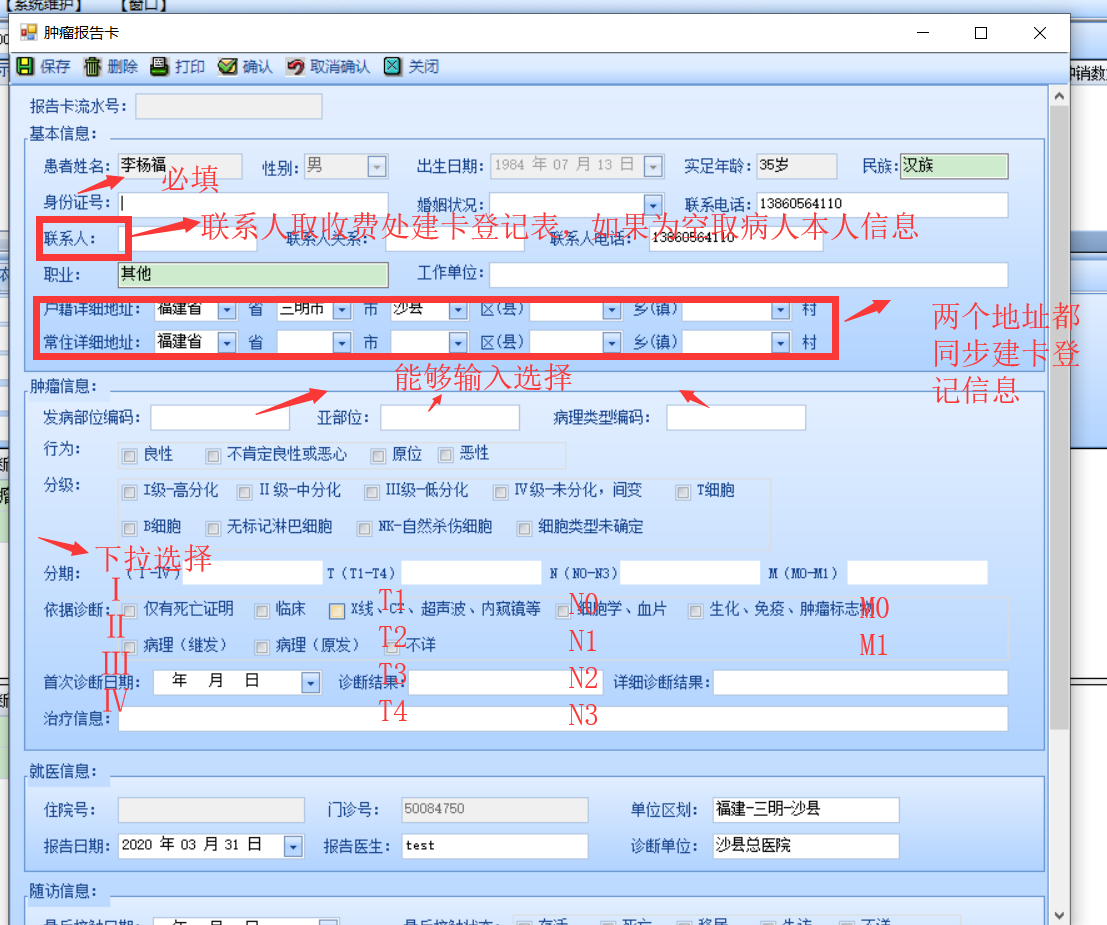Image resolution: width=1107 pixels, height=925 pixels.
Task: Open 报告日期 date dropdown
Action: pos(293,846)
